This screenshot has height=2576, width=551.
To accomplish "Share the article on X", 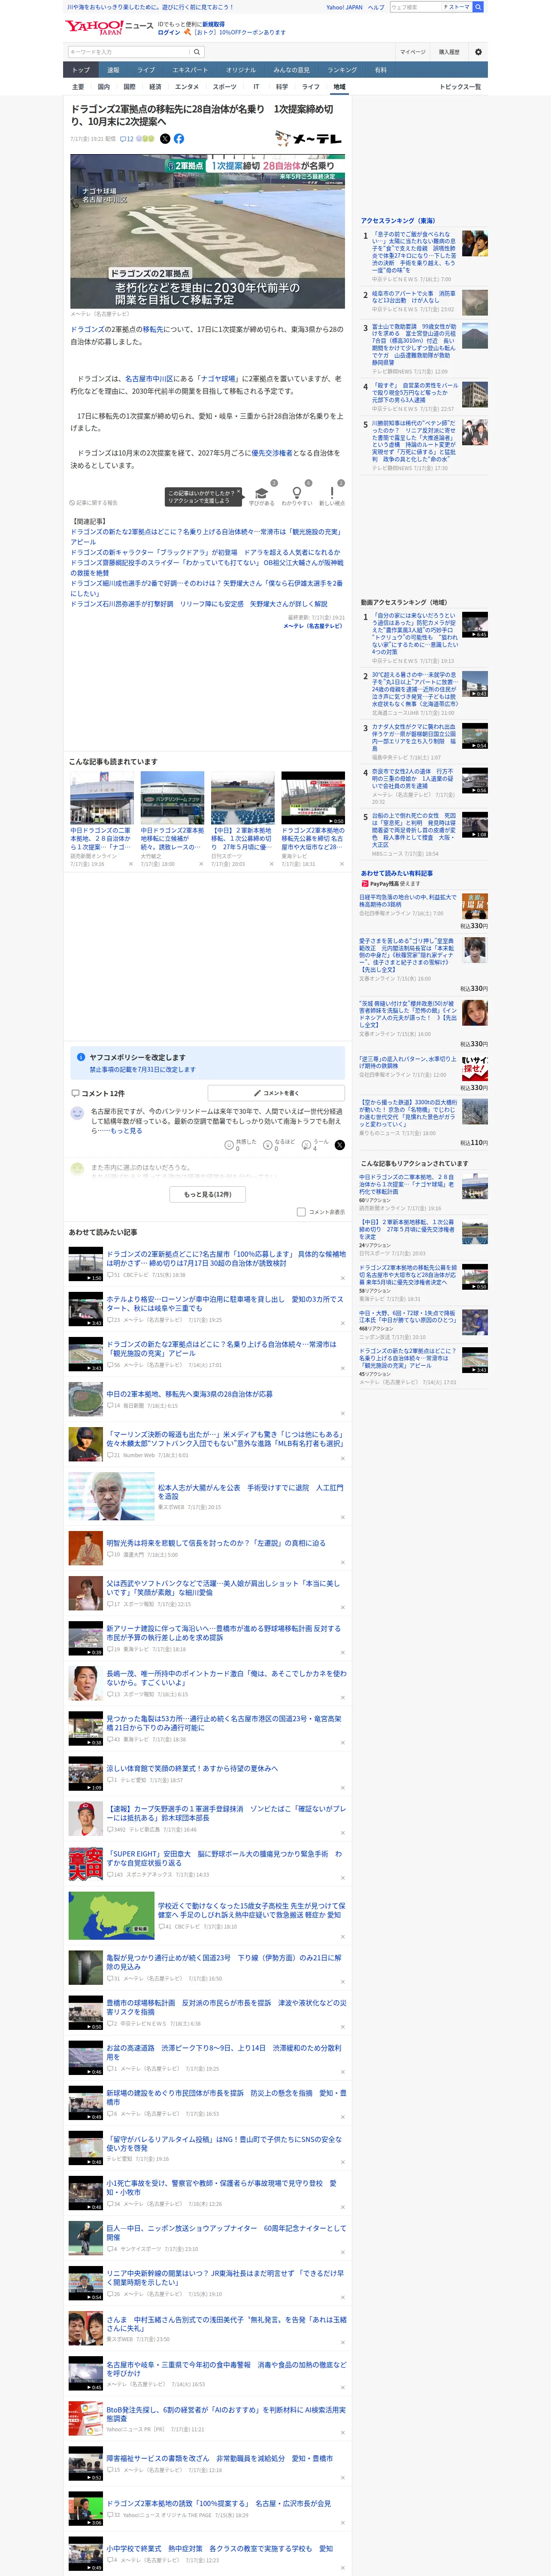I will pyautogui.click(x=165, y=139).
